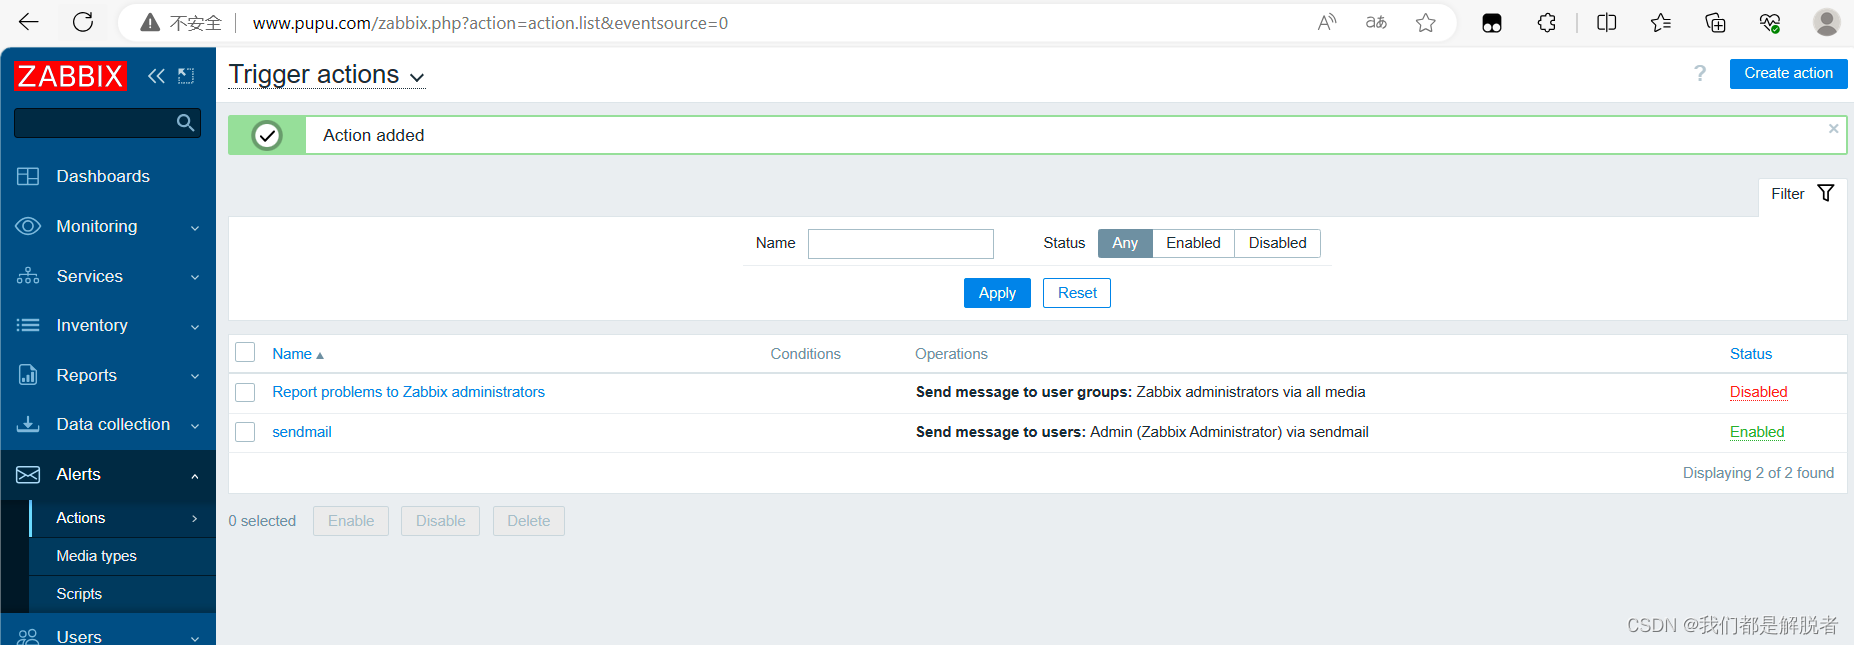Sort by the Name column header
The width and height of the screenshot is (1854, 645).
click(x=298, y=354)
